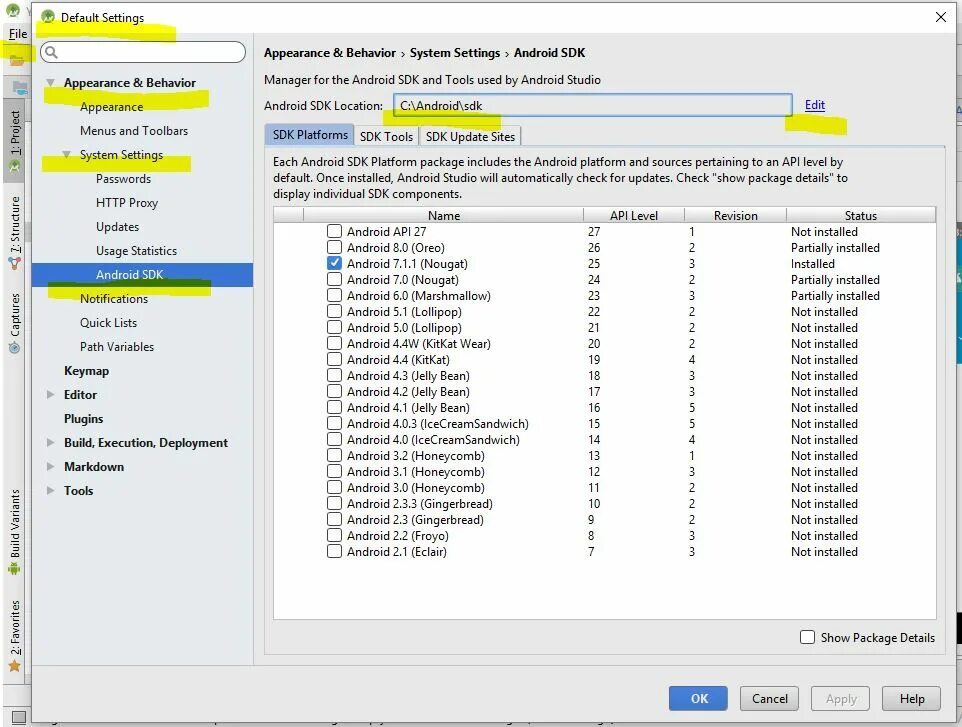Sort by the Name column header
This screenshot has height=727, width=962.
click(444, 215)
